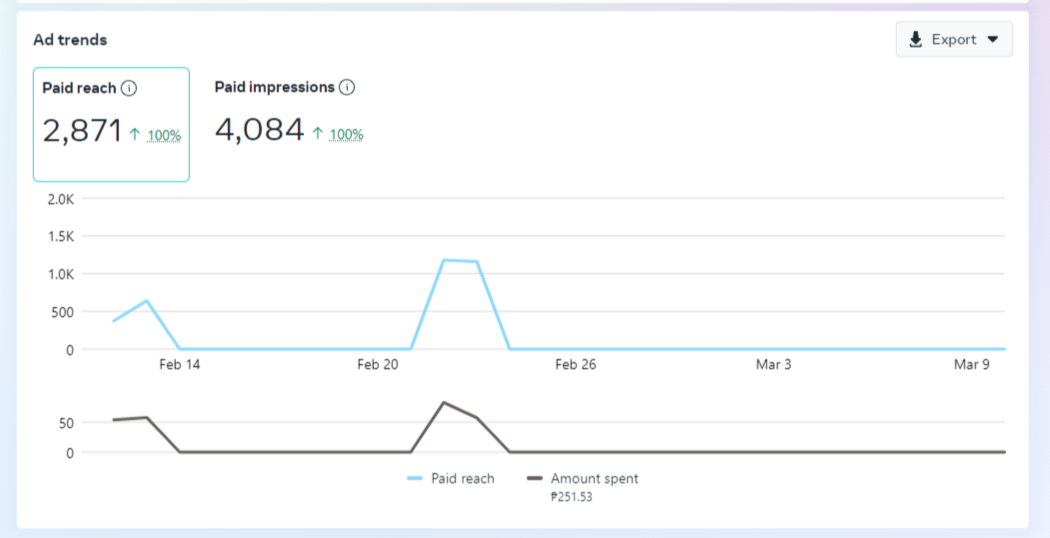Click the green up arrow next to 4,084

pos(317,134)
